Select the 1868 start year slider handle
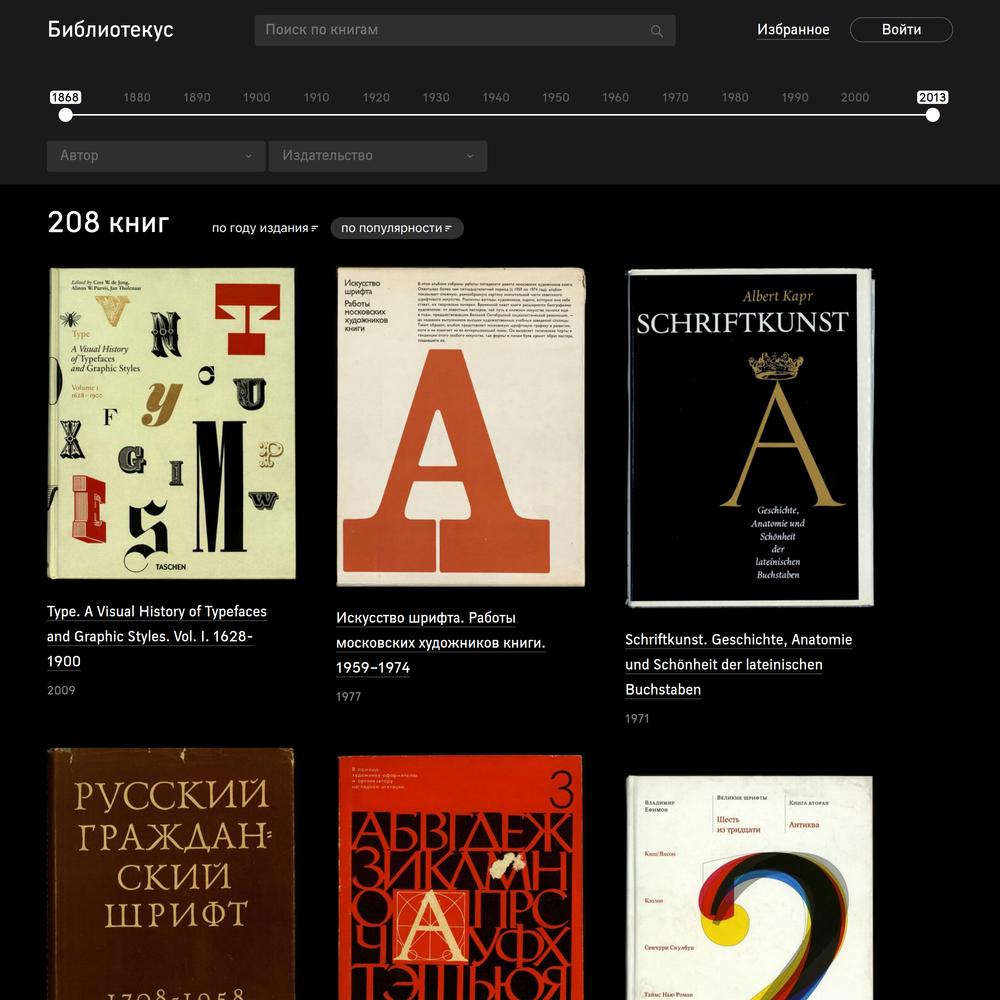This screenshot has height=1000, width=1000. 65,115
